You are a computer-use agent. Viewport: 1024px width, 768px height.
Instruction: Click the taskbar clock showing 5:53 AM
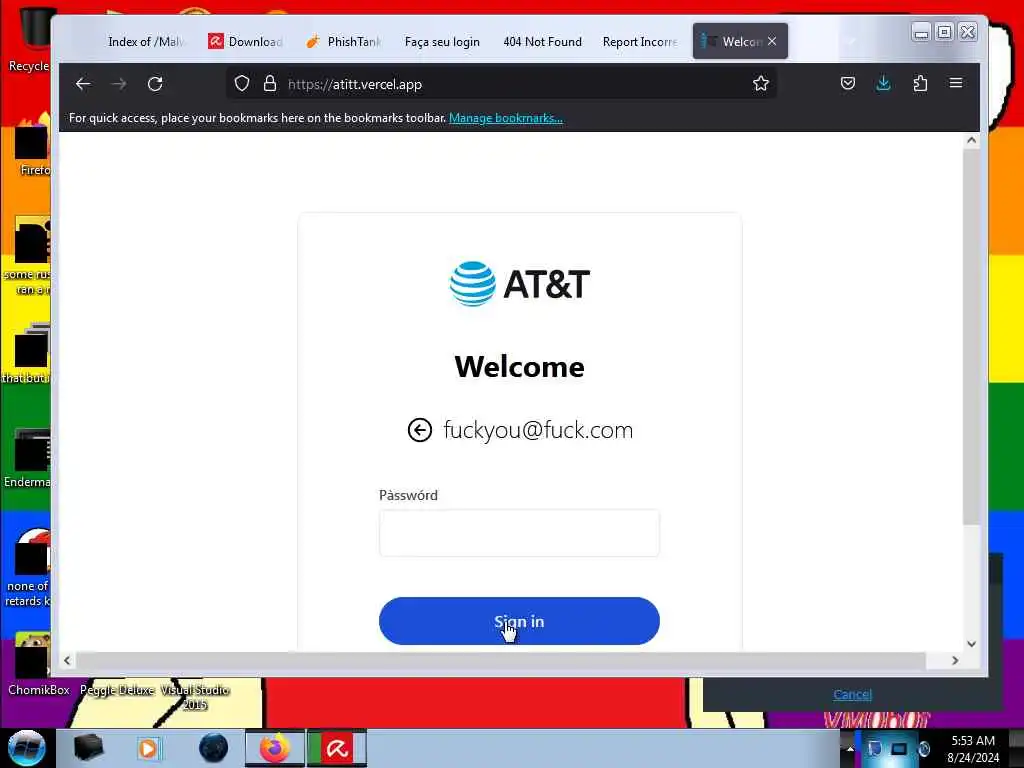pyautogui.click(x=973, y=748)
